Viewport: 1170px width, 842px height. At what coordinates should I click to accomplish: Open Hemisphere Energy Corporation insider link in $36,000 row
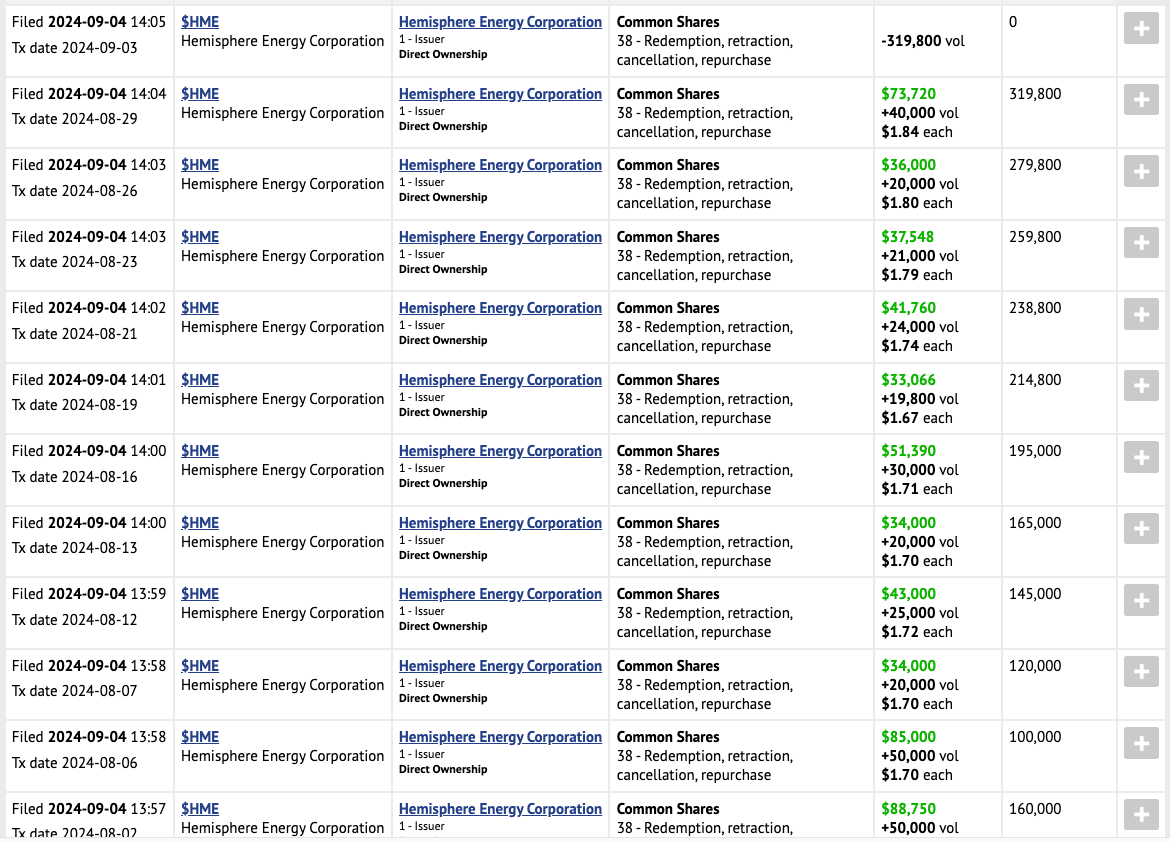tap(500, 165)
